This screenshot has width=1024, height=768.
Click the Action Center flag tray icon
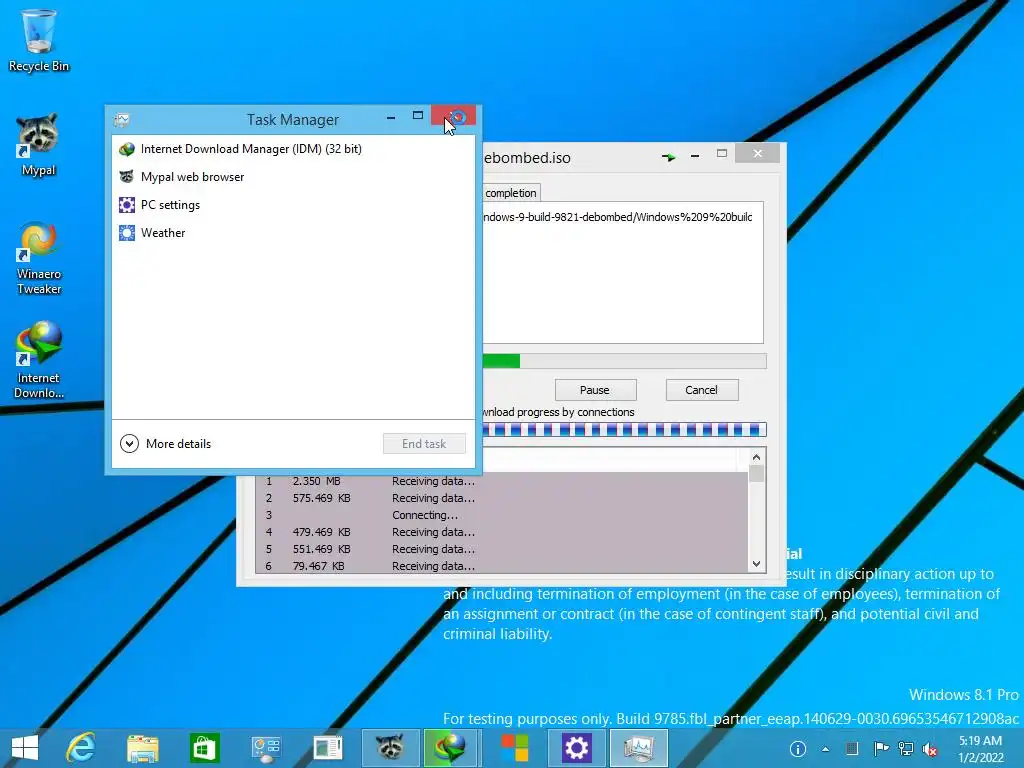[881, 749]
